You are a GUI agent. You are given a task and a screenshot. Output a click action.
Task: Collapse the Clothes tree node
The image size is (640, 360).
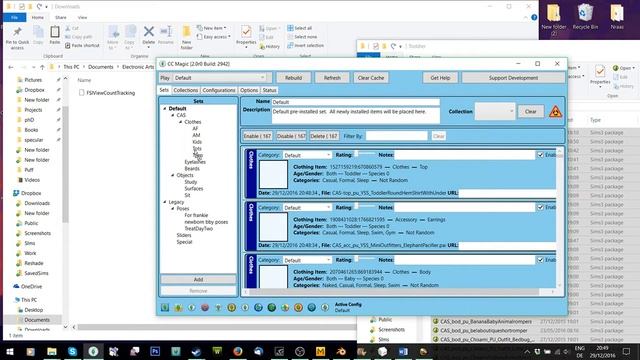click(180, 122)
